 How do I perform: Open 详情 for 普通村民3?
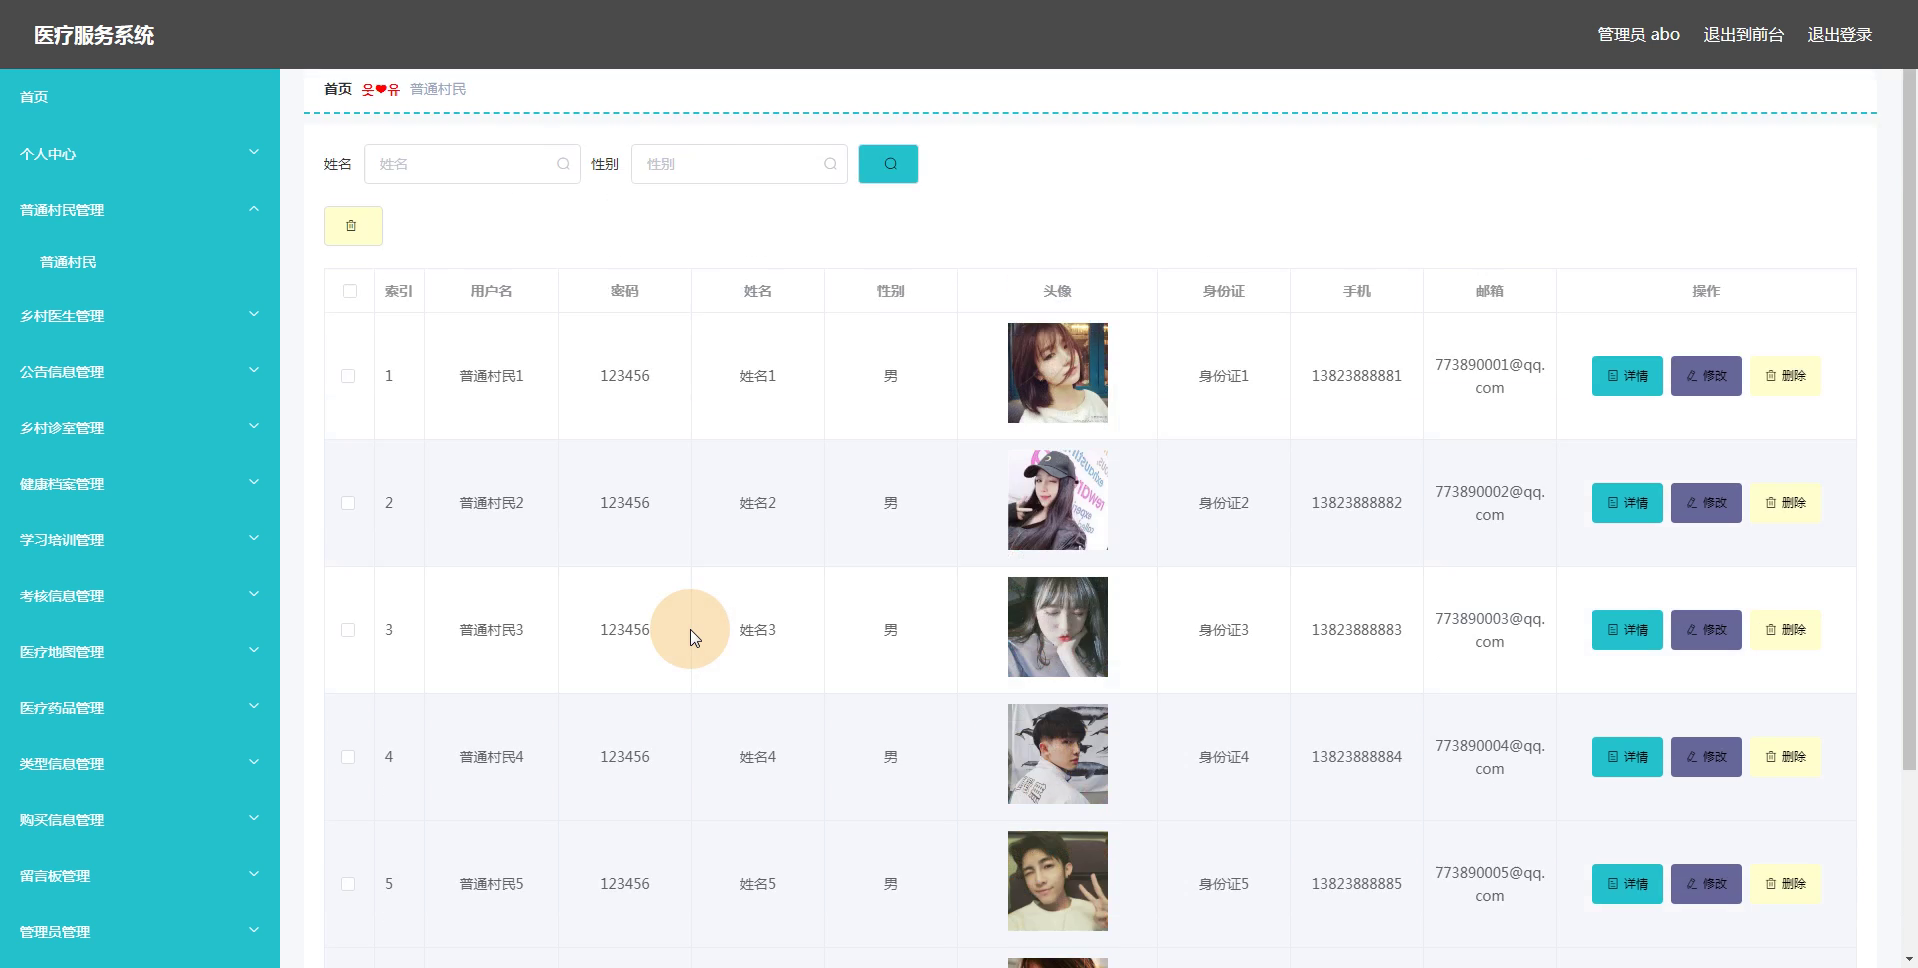[1627, 630]
